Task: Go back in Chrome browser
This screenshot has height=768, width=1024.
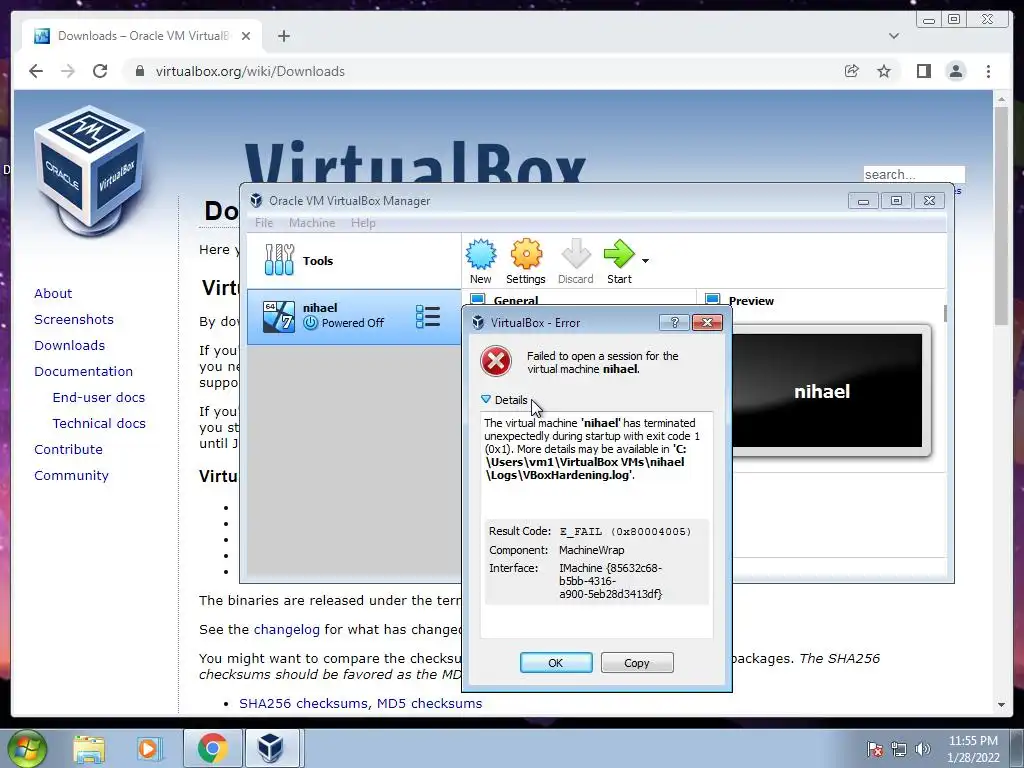Action: [36, 71]
